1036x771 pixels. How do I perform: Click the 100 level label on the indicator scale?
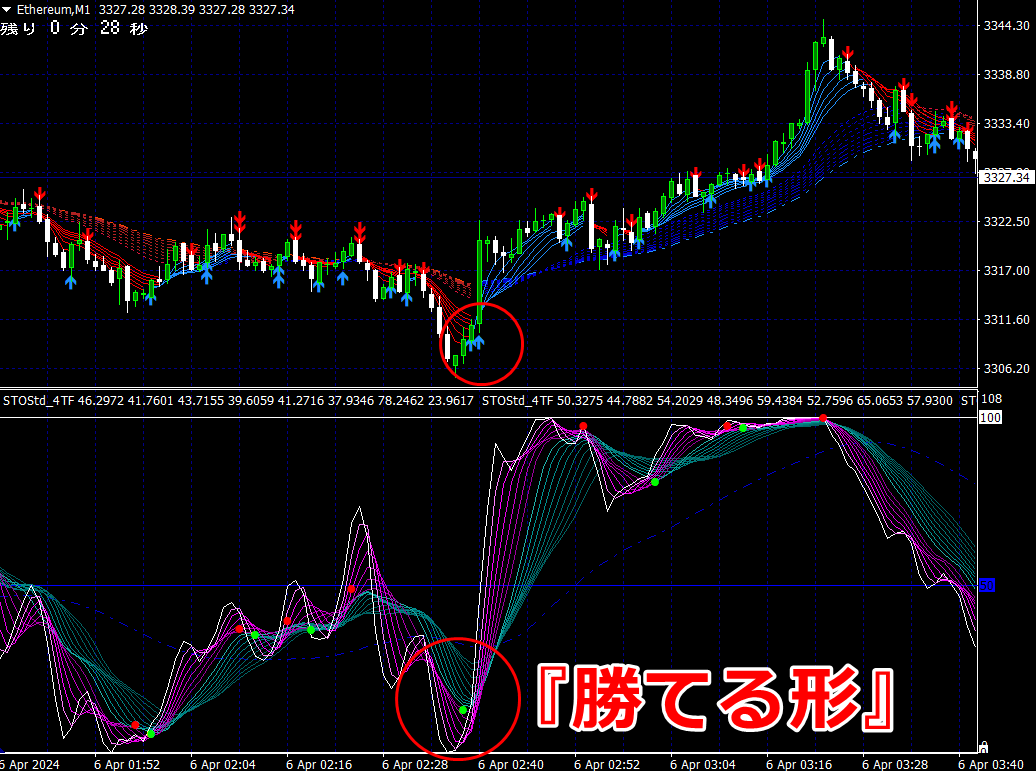(990, 418)
